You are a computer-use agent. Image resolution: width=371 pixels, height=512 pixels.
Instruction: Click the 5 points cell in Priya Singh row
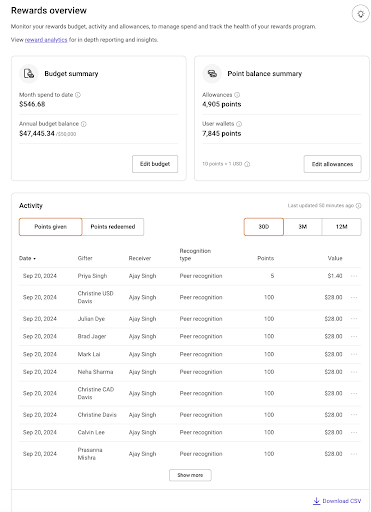(272, 276)
